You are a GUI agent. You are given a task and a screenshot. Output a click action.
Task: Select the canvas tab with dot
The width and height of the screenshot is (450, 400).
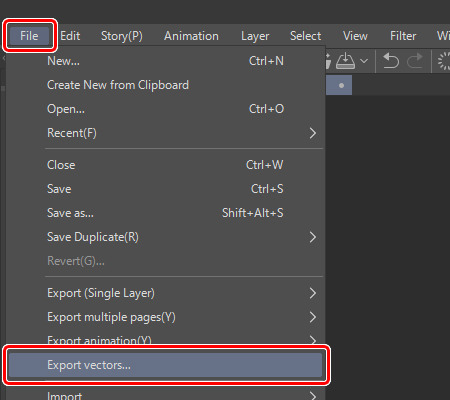coord(339,85)
